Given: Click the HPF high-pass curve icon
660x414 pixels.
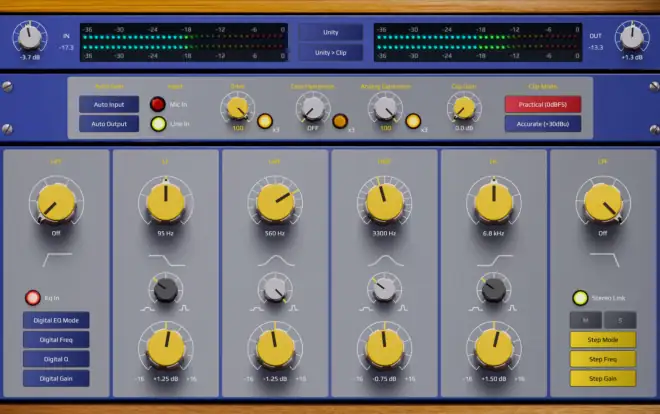Looking at the screenshot, I should point(57,260).
